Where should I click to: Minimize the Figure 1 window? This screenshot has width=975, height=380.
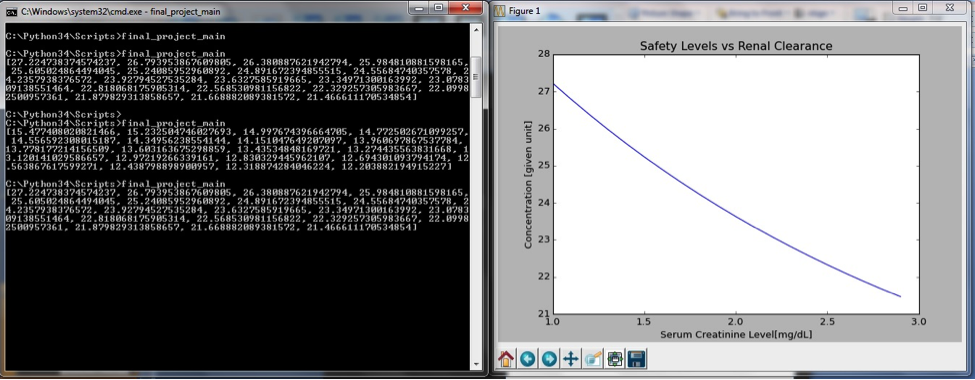903,7
